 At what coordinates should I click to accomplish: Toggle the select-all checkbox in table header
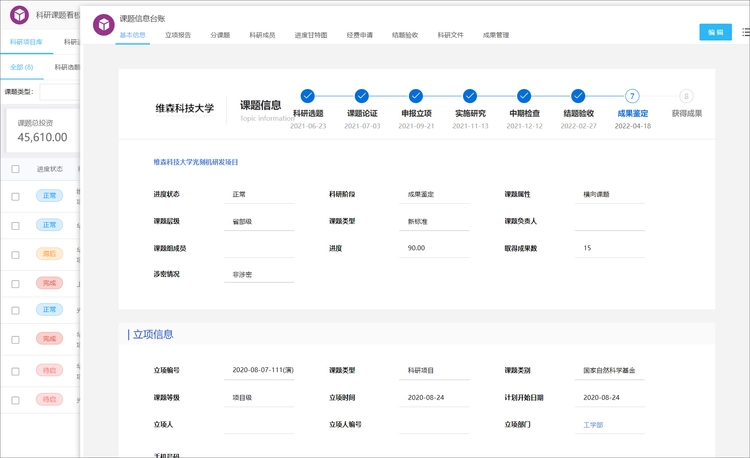pyautogui.click(x=15, y=169)
